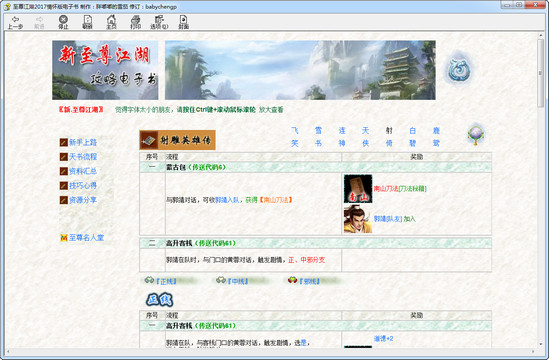Go back with the 上一步 toolbar button
This screenshot has height=360, width=549.
point(15,22)
